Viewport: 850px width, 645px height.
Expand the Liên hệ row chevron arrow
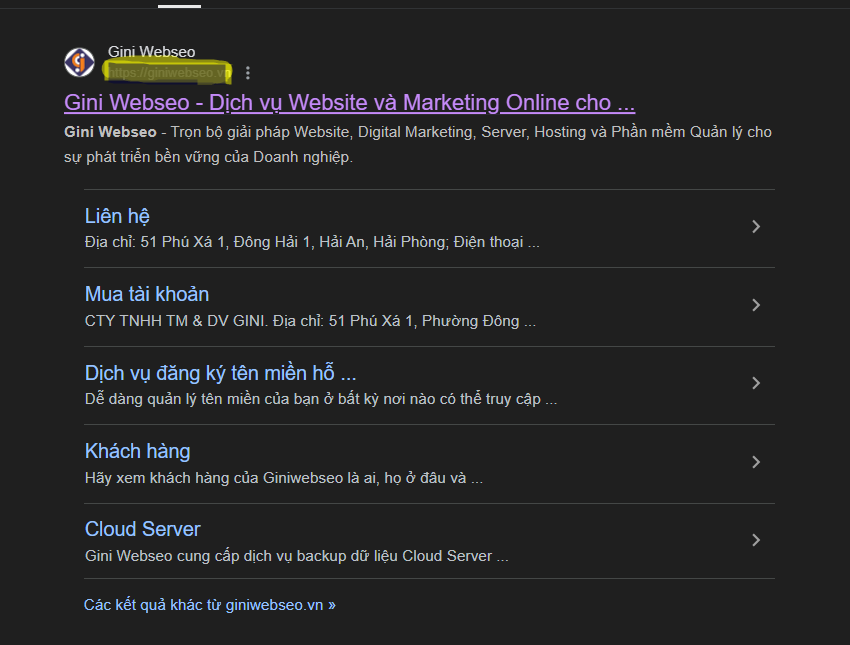coord(756,227)
